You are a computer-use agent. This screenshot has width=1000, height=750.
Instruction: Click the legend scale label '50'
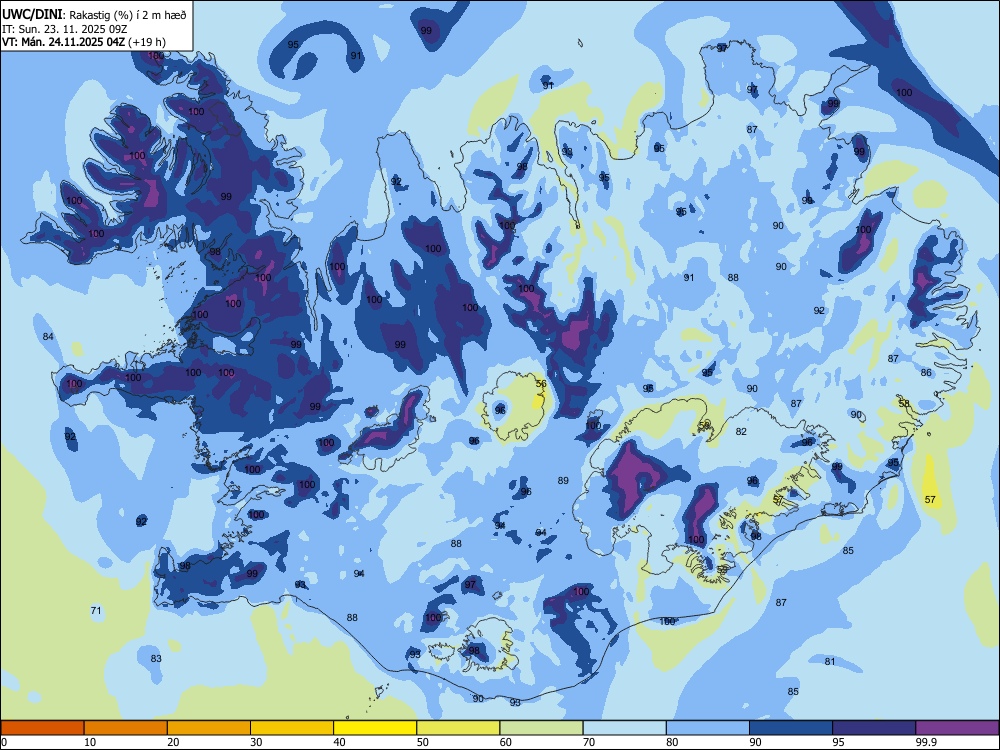tap(423, 742)
